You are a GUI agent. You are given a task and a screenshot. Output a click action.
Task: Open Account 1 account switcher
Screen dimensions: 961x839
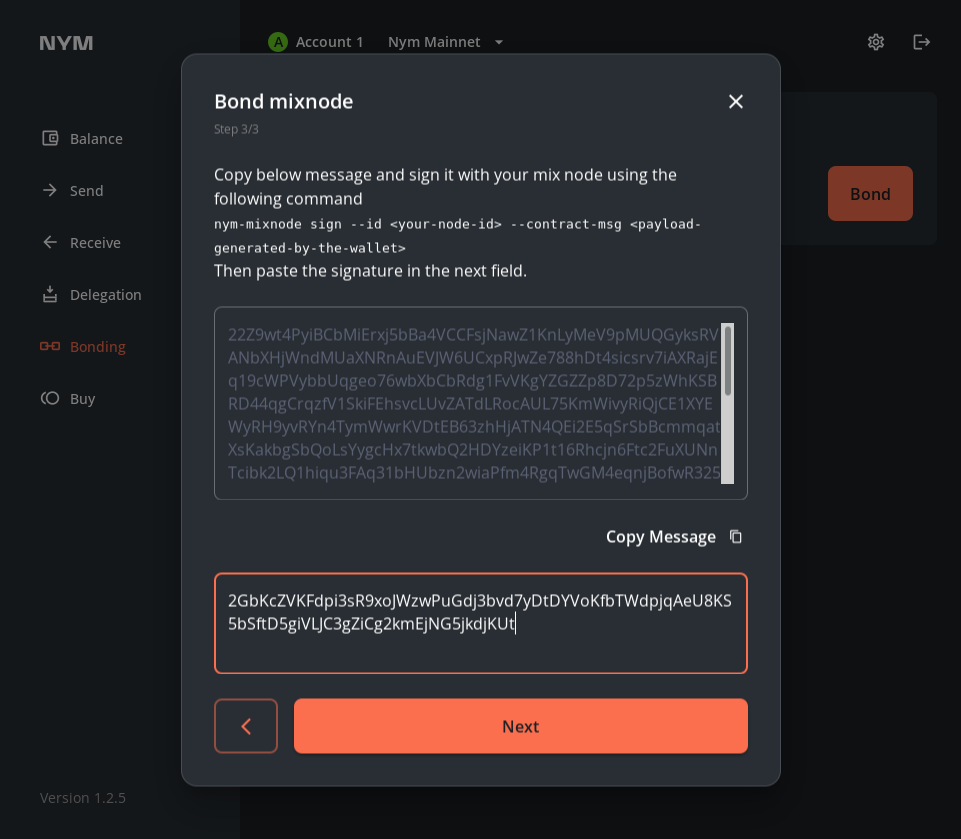coord(316,42)
